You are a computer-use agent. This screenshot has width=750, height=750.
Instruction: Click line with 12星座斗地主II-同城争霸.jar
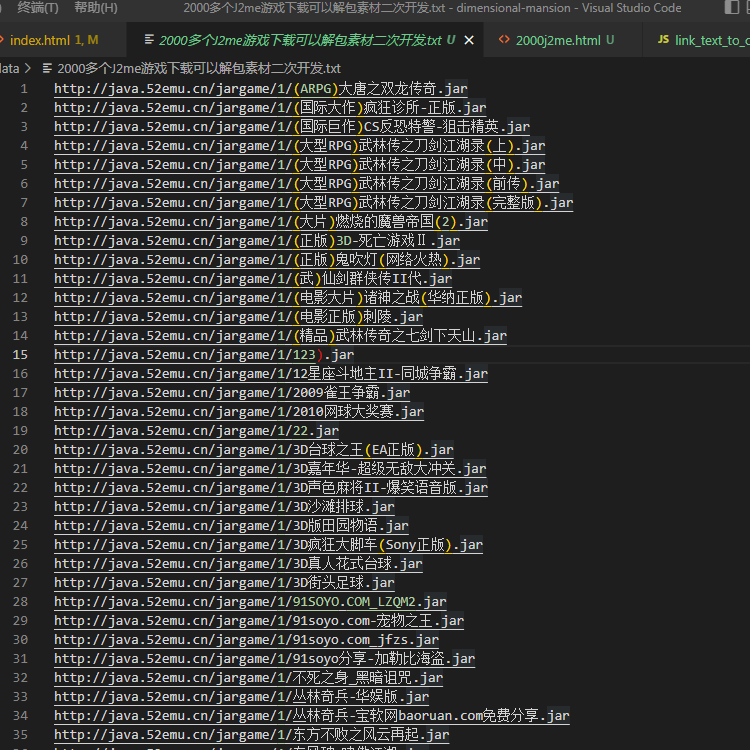[271, 374]
